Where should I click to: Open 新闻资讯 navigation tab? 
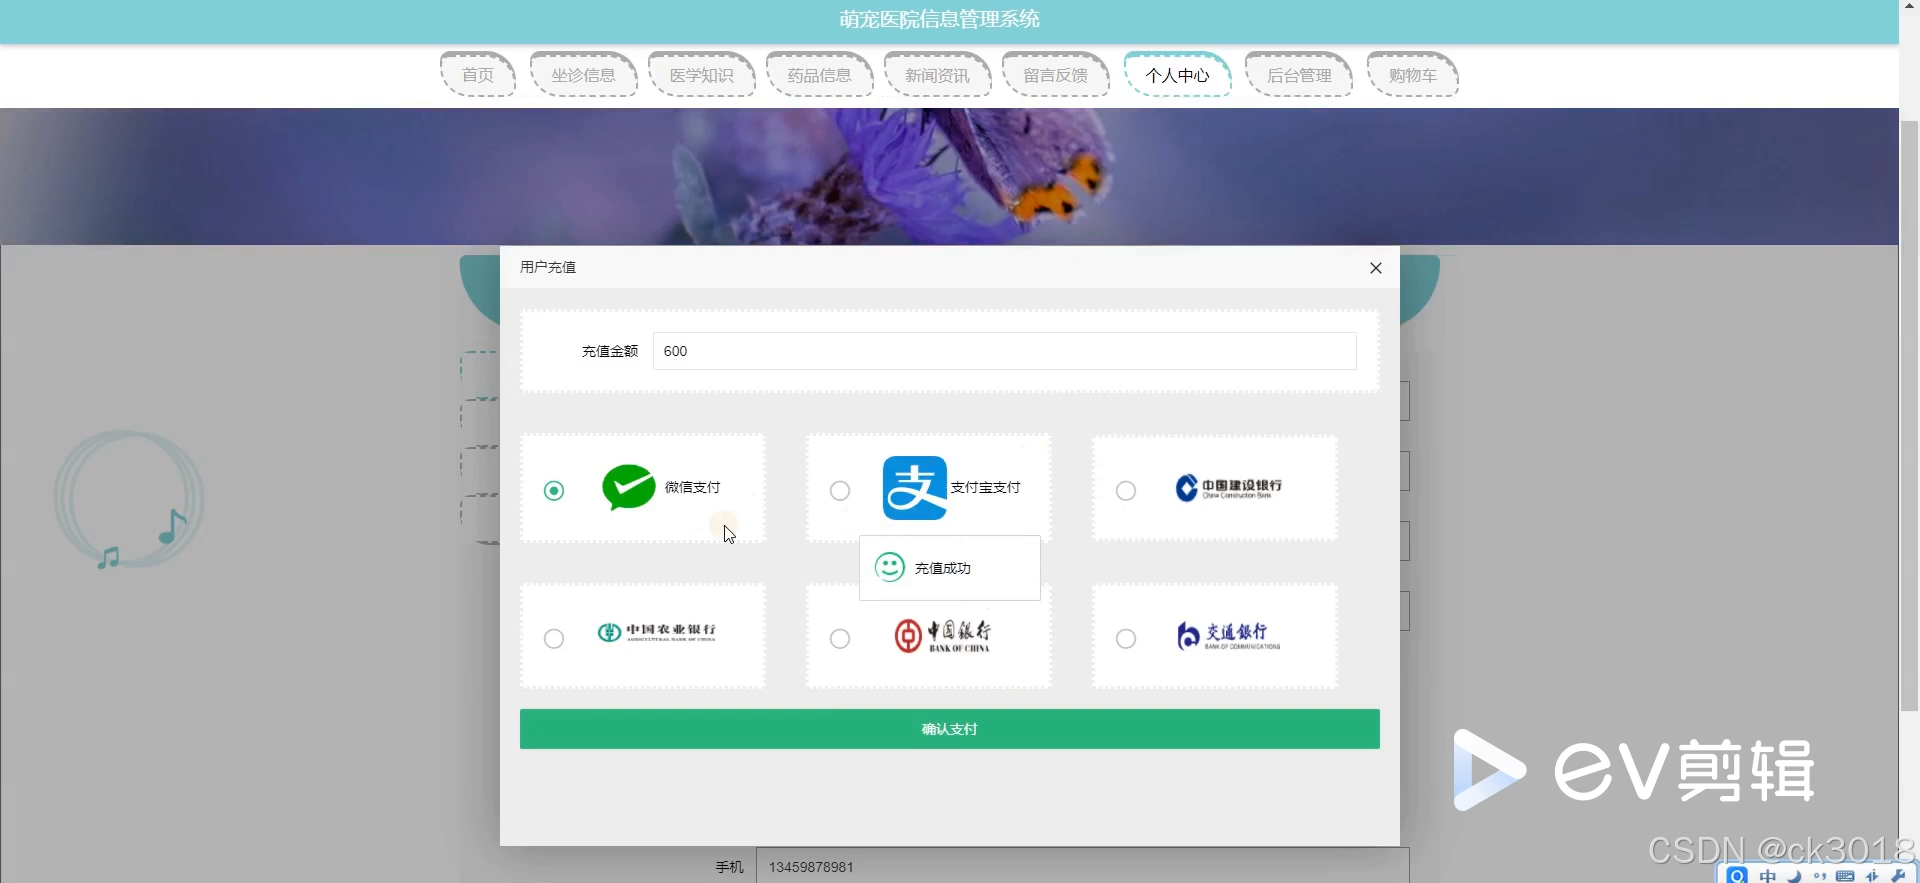(938, 75)
